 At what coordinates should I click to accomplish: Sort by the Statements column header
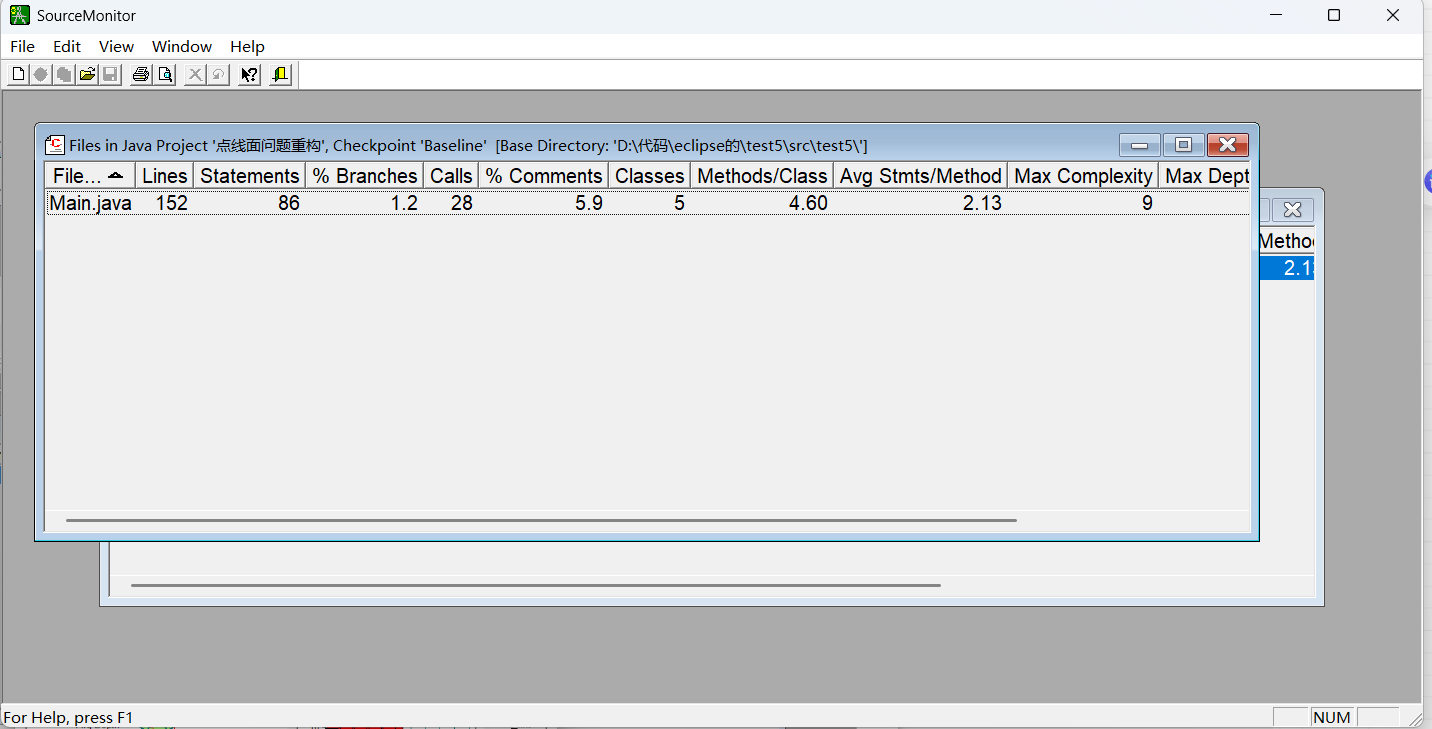click(250, 176)
